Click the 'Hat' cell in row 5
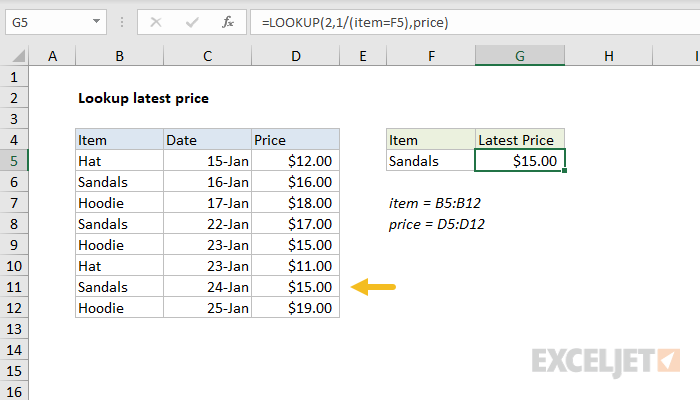The image size is (700, 400). 119,161
